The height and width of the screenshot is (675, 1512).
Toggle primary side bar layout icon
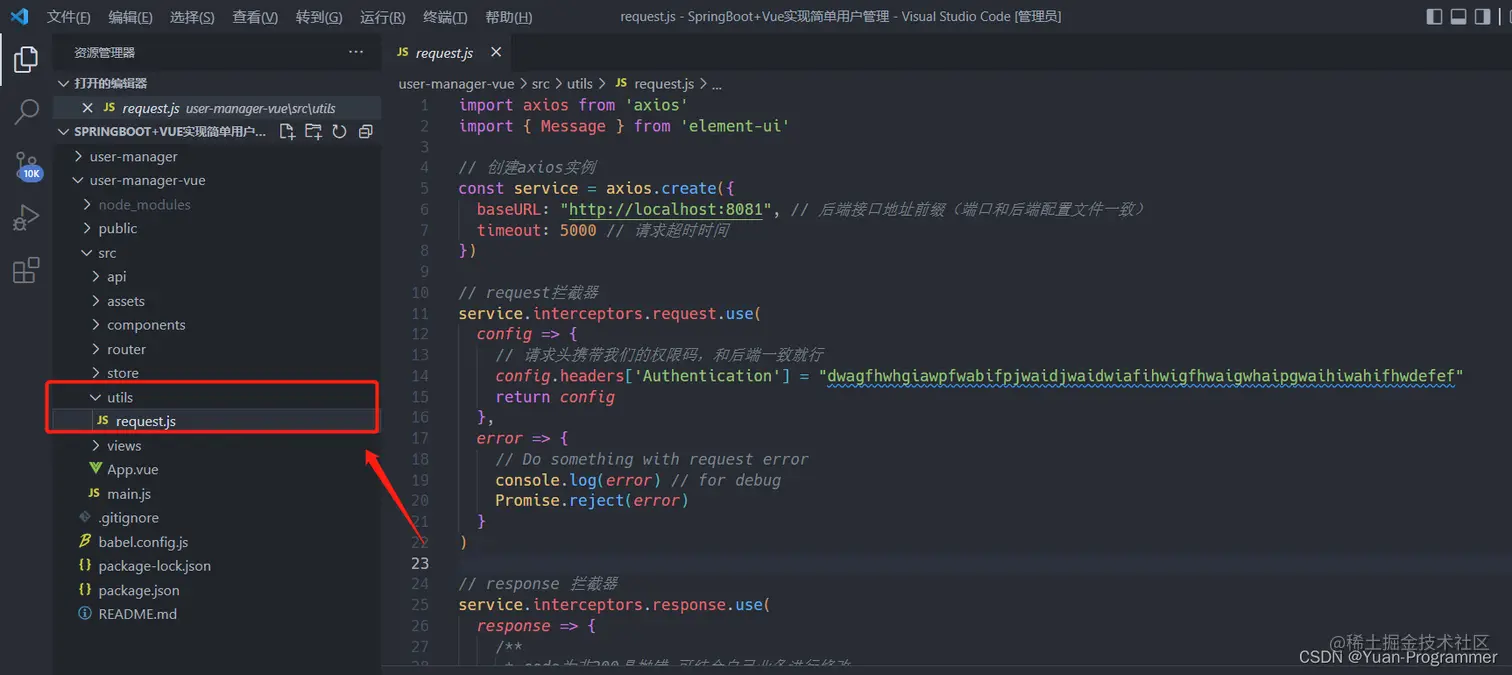1434,16
